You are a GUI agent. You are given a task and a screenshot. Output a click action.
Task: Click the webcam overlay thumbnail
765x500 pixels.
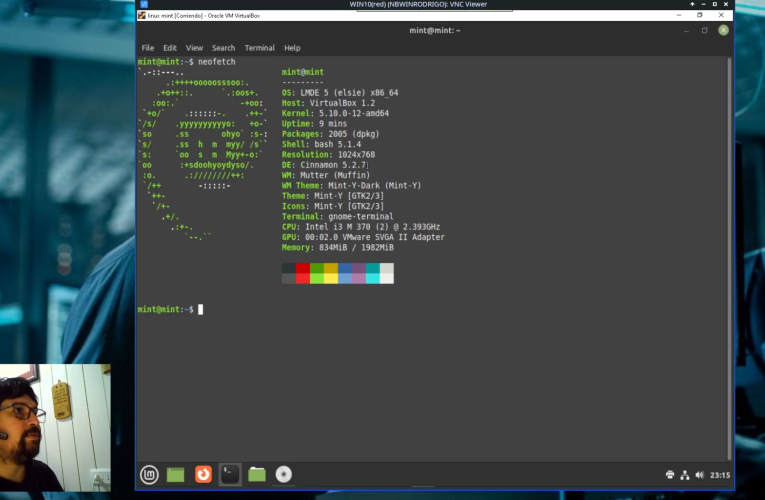tap(55, 427)
